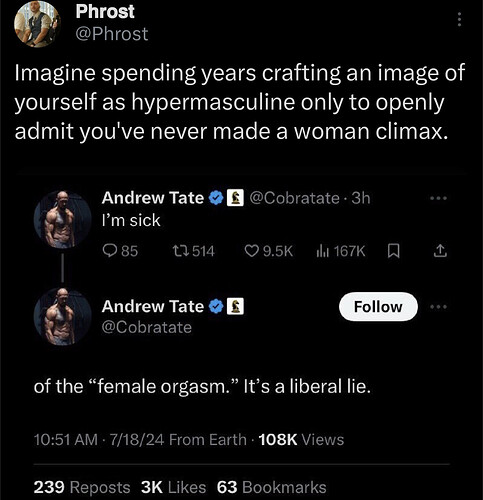Image resolution: width=483 pixels, height=500 pixels.
Task: View the 3K Likes list
Action: [x=173, y=487]
